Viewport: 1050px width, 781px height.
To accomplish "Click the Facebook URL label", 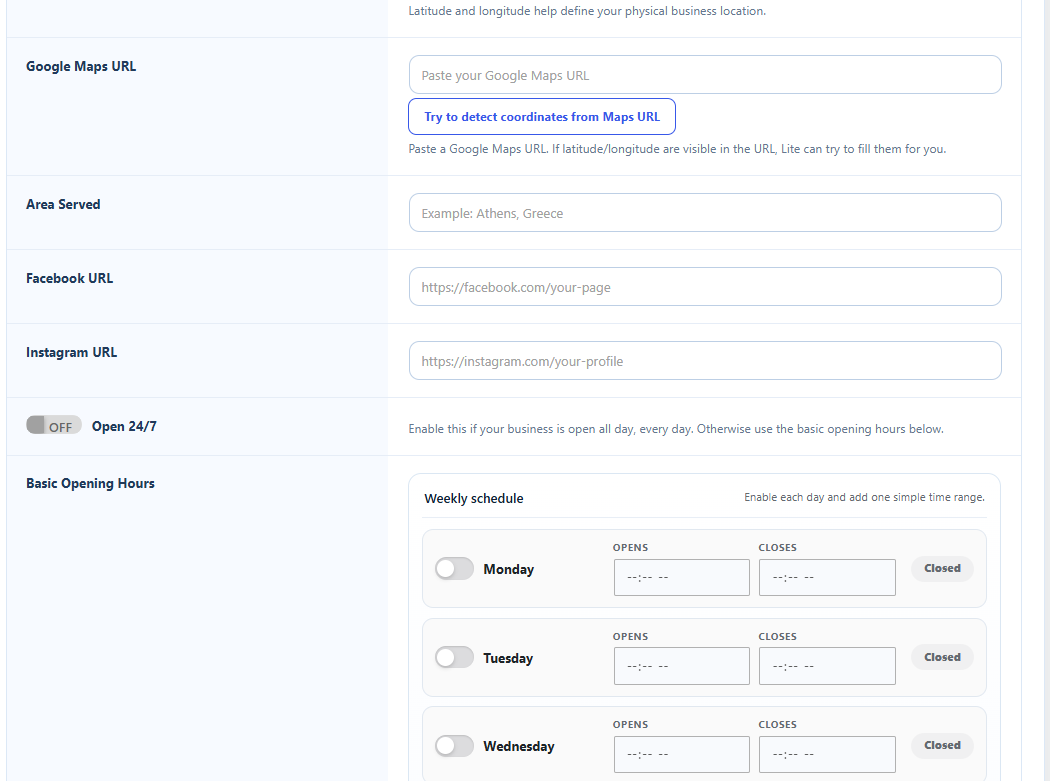I will click(x=70, y=278).
